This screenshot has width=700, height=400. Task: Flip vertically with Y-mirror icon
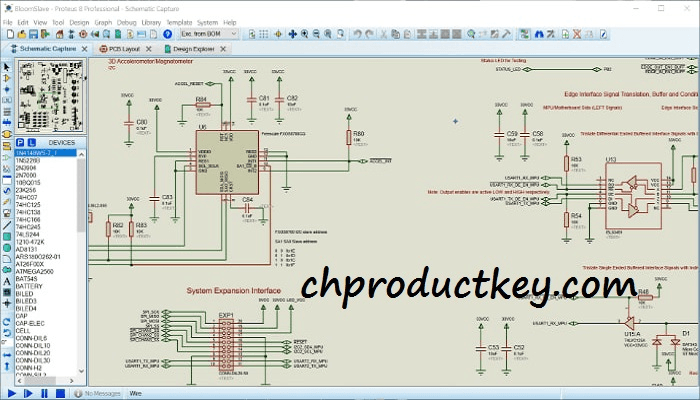(7, 366)
